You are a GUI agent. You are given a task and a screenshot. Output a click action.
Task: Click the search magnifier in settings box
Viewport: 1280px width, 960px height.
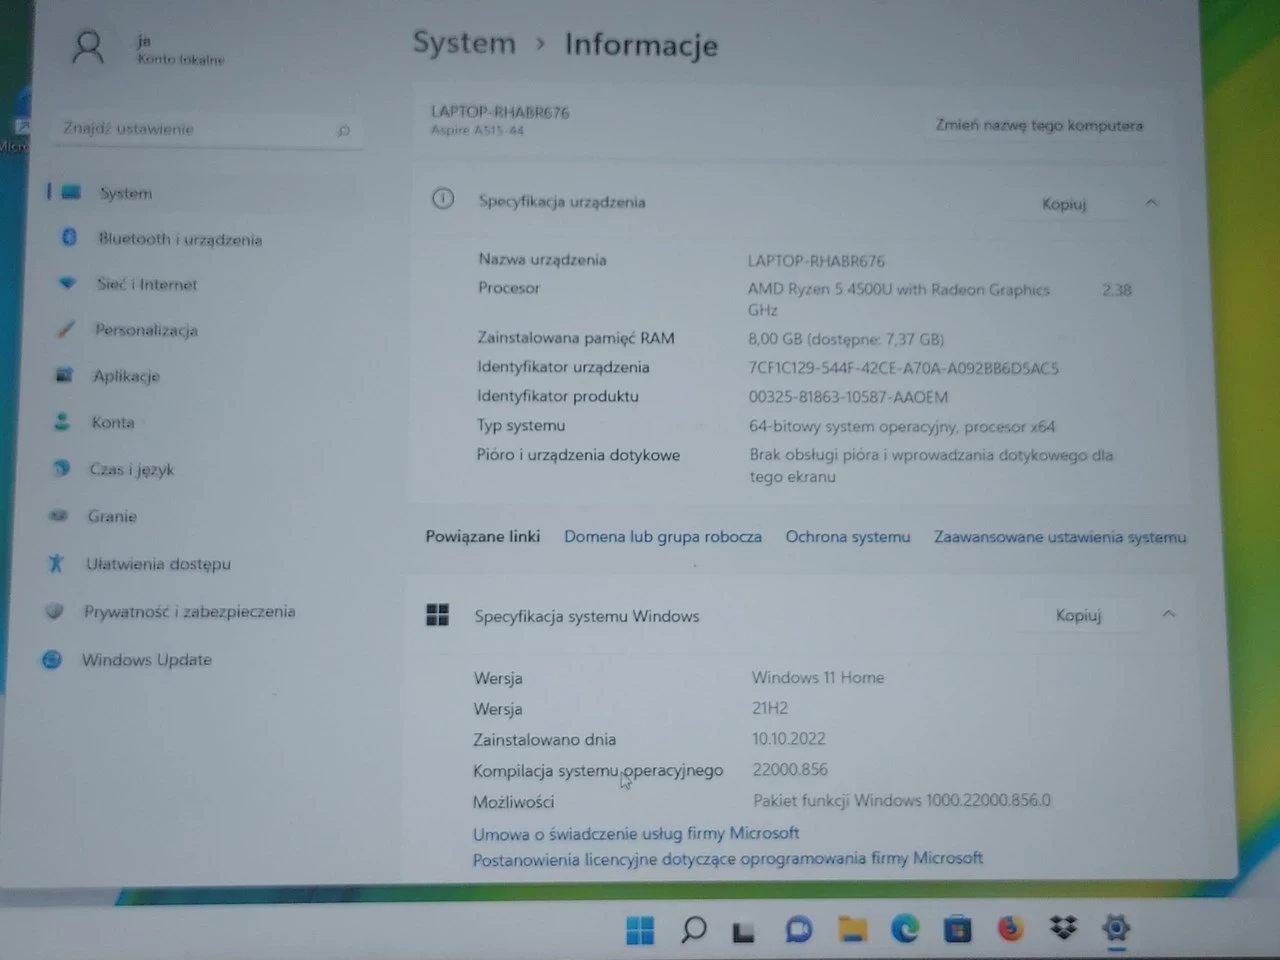pos(344,130)
